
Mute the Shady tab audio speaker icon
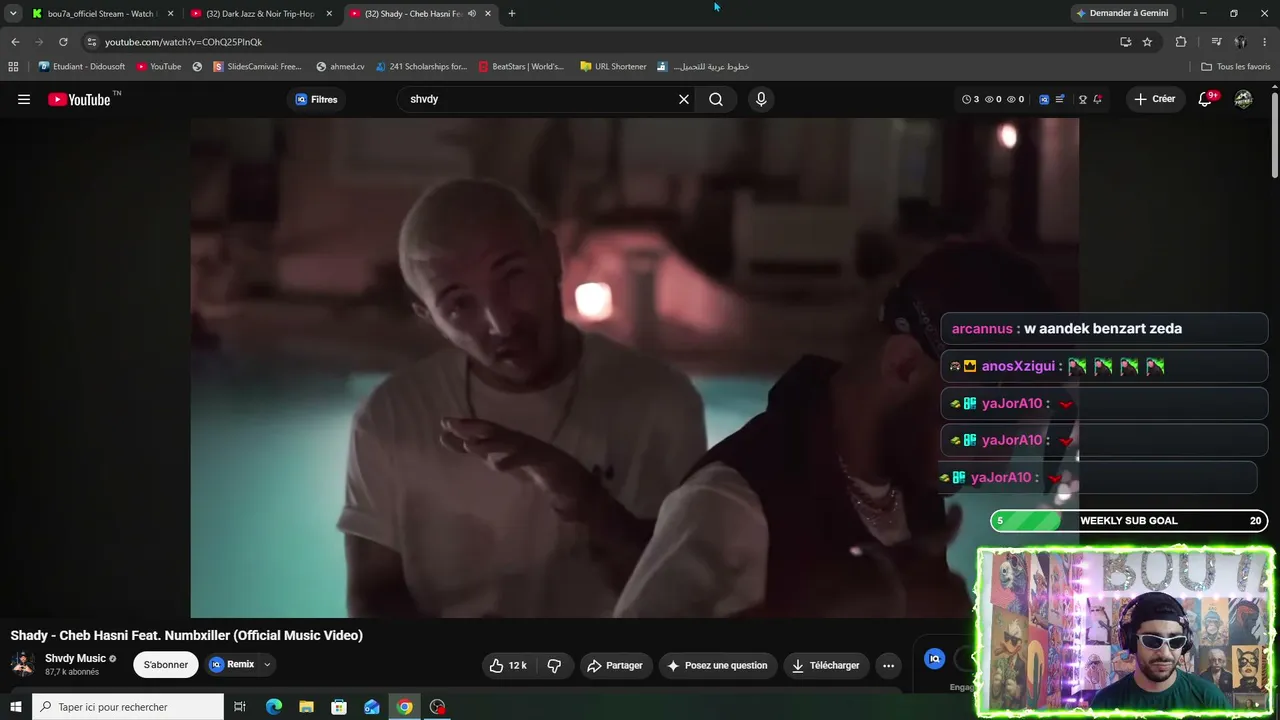(x=472, y=14)
